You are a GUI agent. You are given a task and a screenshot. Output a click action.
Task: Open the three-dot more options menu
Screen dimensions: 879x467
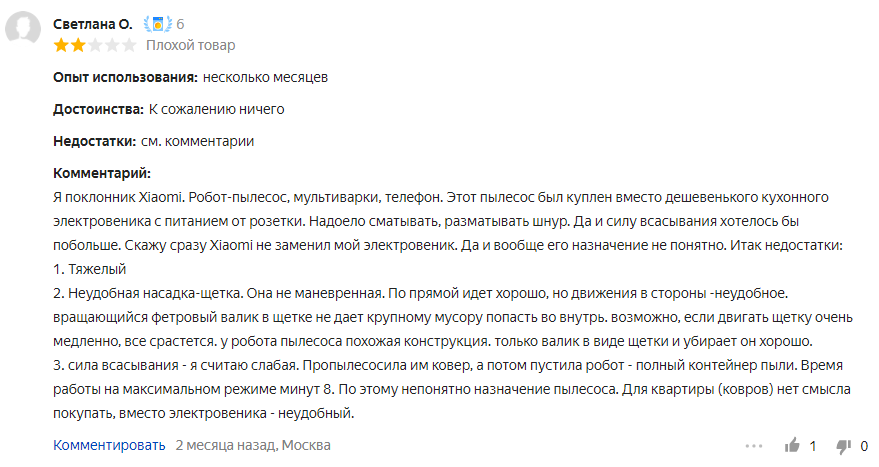pyautogui.click(x=753, y=446)
